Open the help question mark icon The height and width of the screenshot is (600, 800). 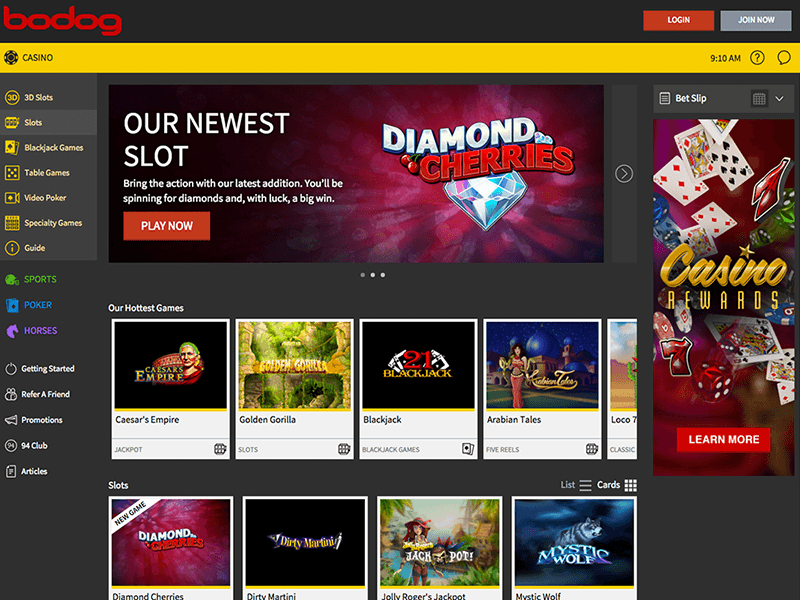pyautogui.click(x=757, y=58)
